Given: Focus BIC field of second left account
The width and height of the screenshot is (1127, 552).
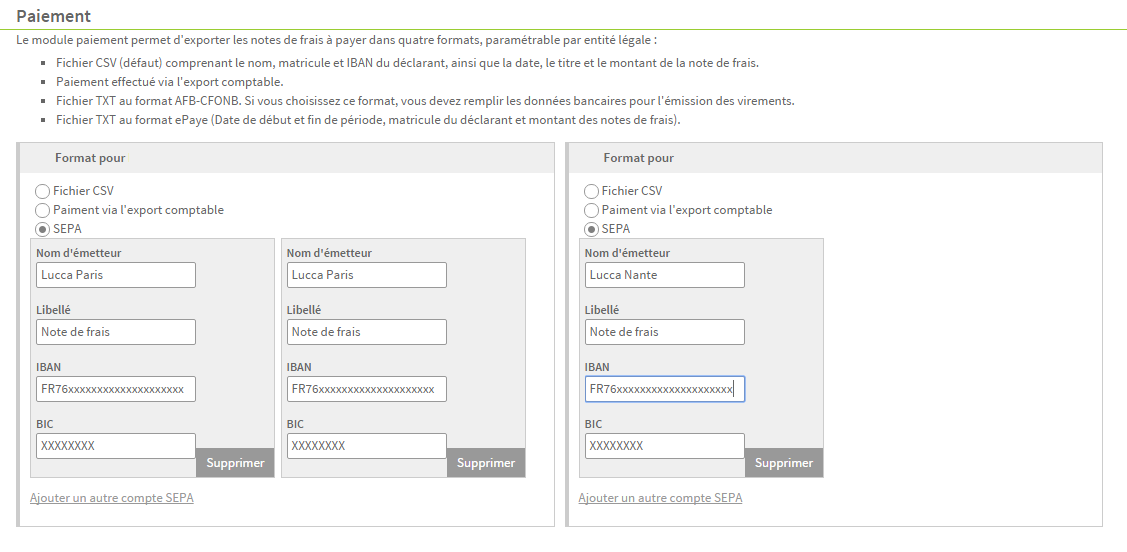Looking at the screenshot, I should (367, 446).
